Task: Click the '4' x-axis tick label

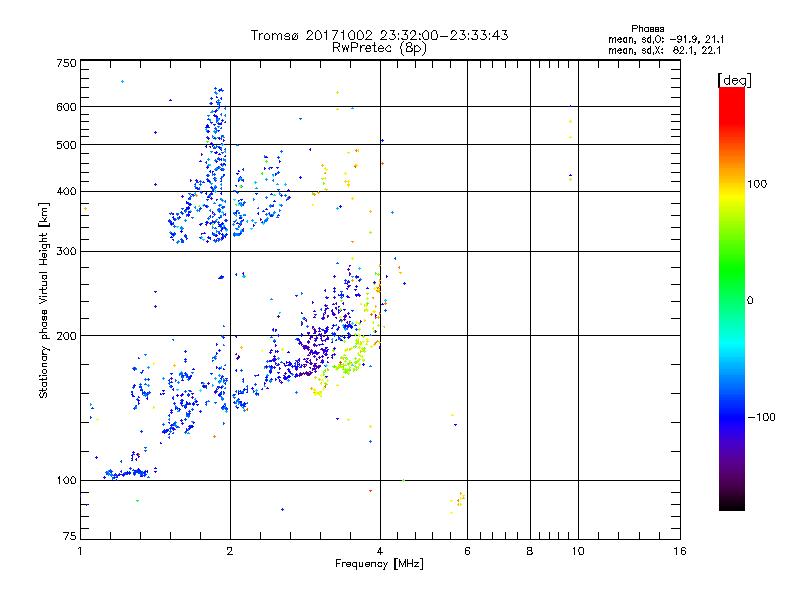Action: [380, 551]
